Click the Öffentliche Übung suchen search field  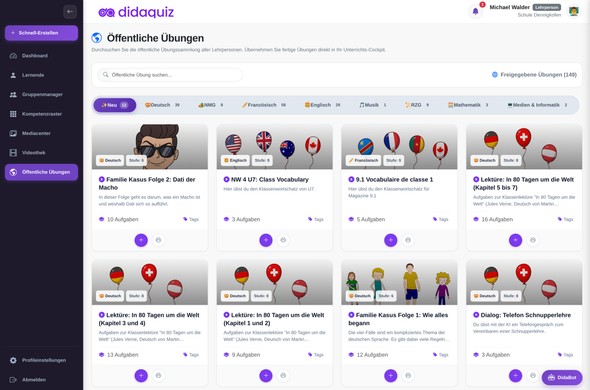(x=170, y=75)
